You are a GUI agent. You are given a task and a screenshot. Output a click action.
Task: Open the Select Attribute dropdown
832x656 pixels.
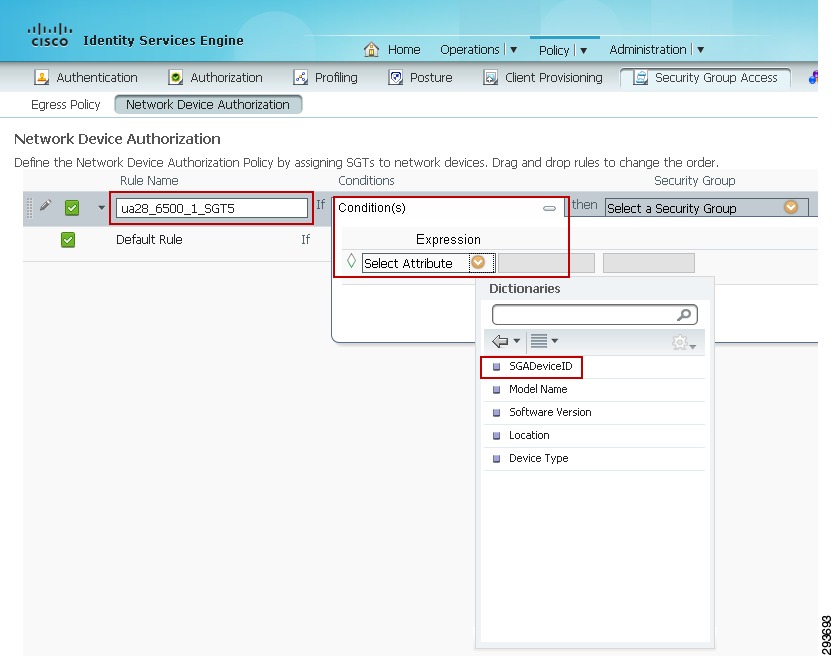tap(429, 263)
